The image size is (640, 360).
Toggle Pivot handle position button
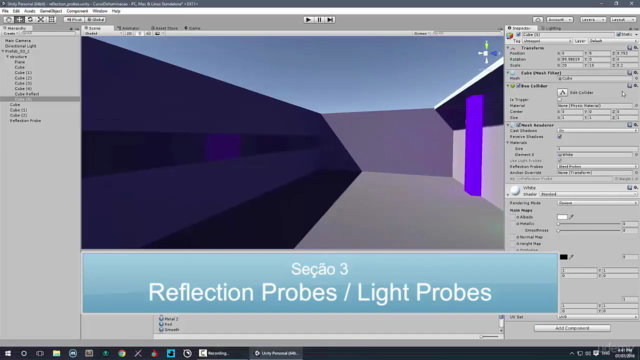(x=74, y=20)
